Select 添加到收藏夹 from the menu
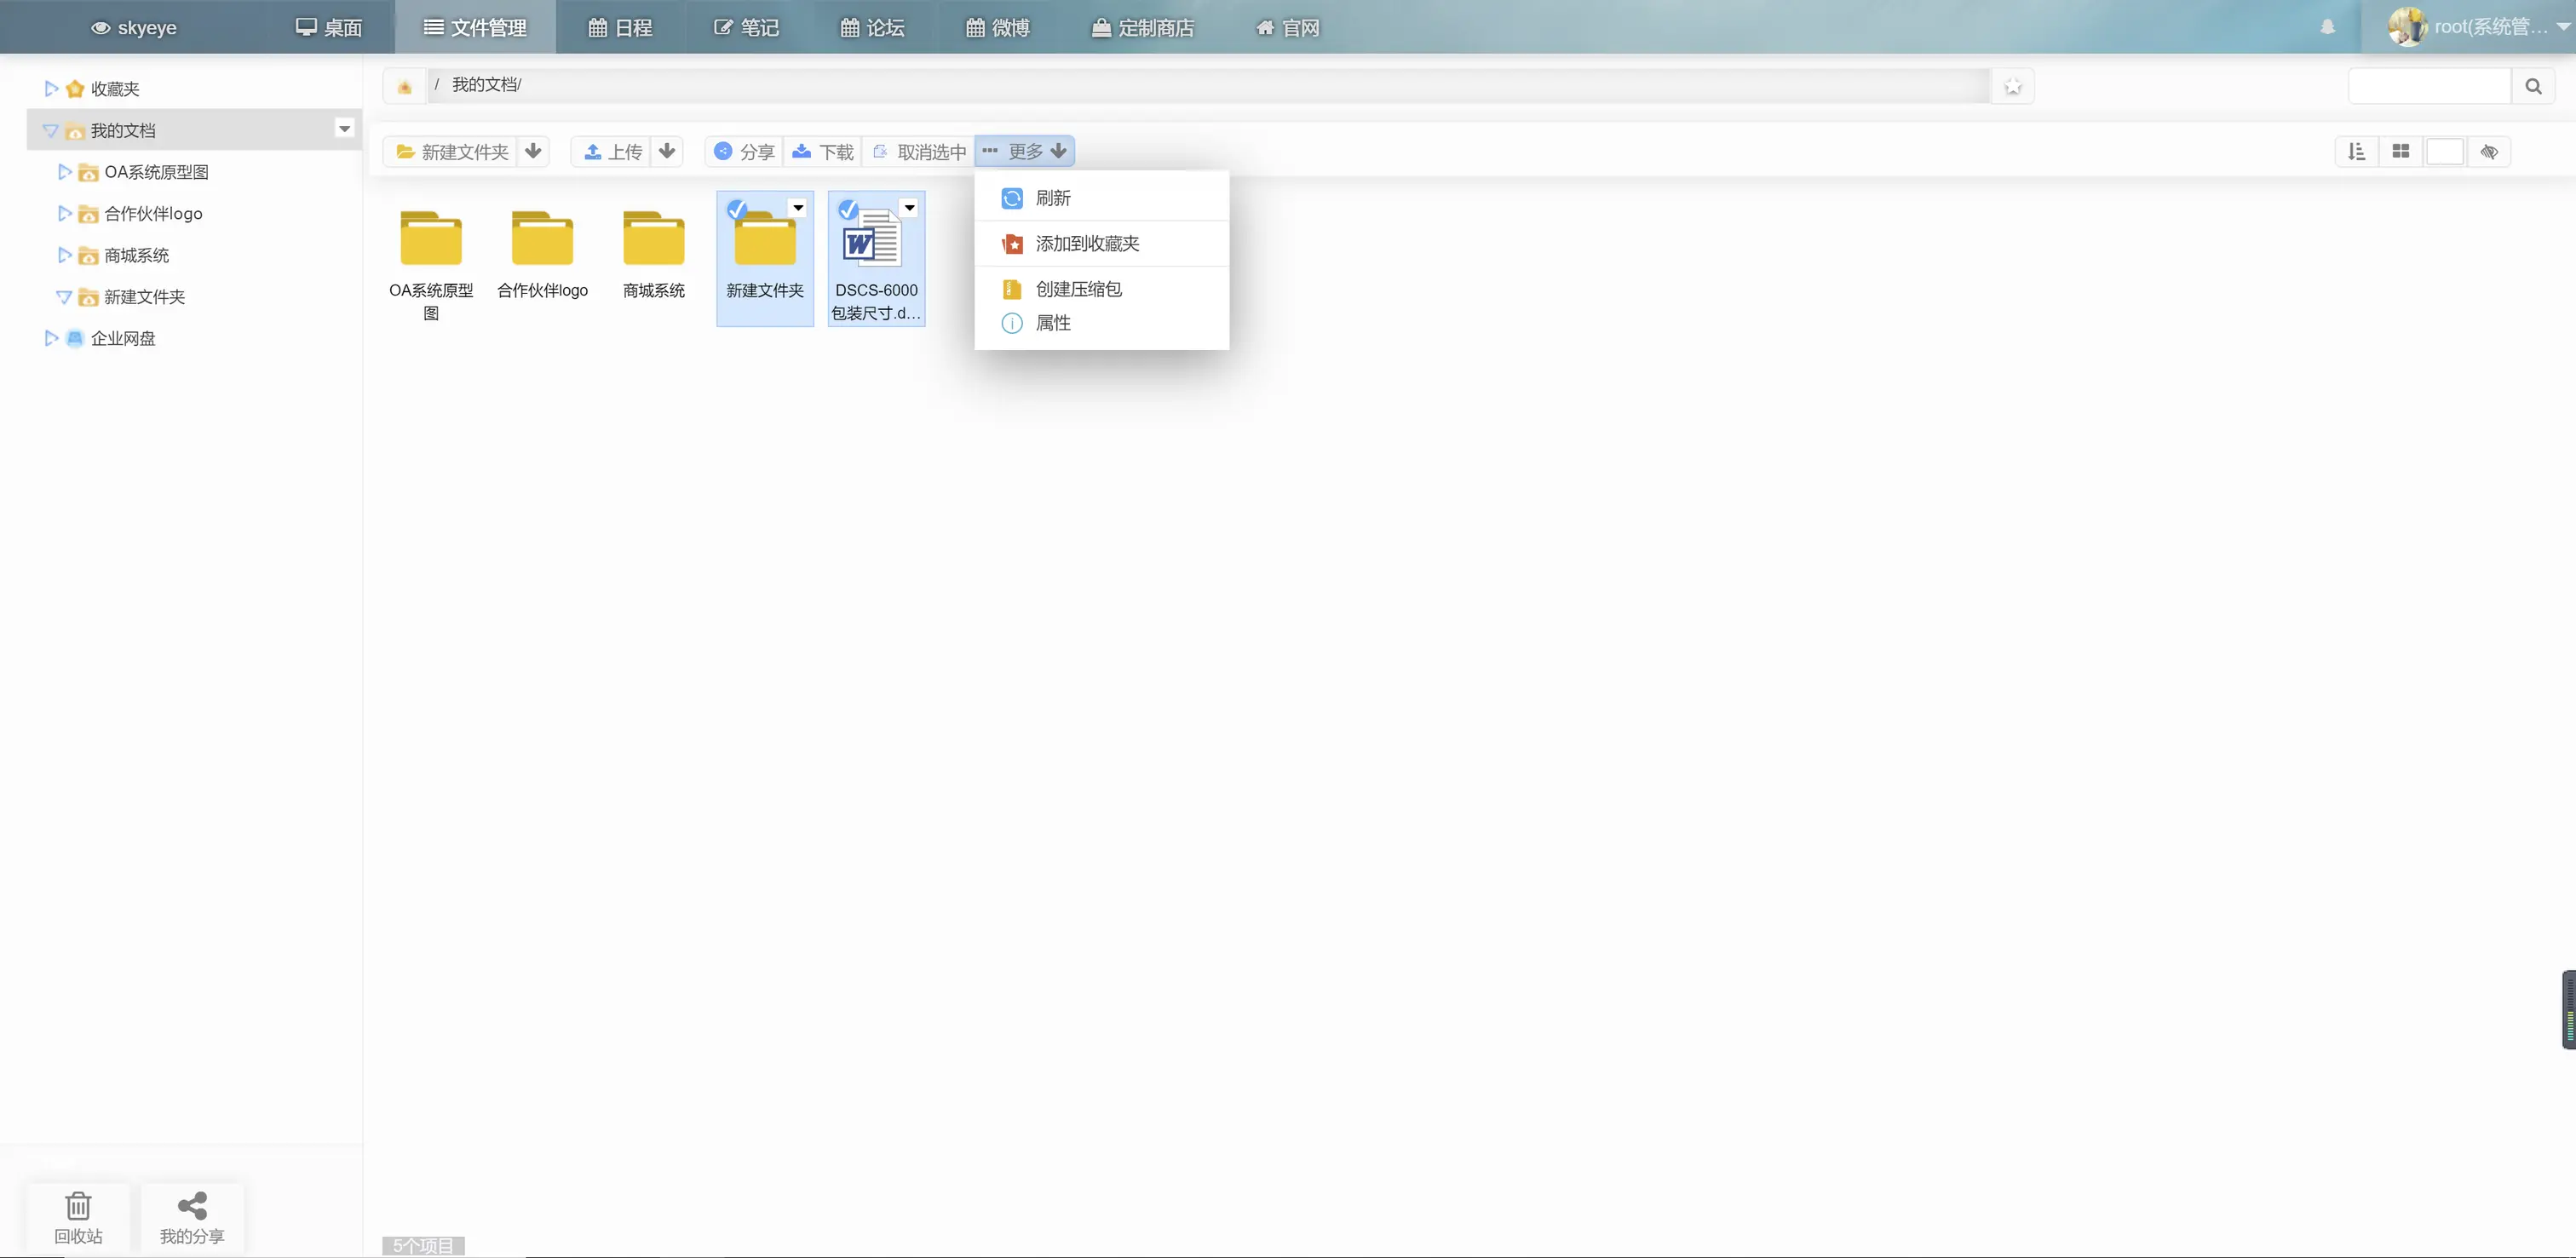The width and height of the screenshot is (2576, 1258). (x=1087, y=243)
